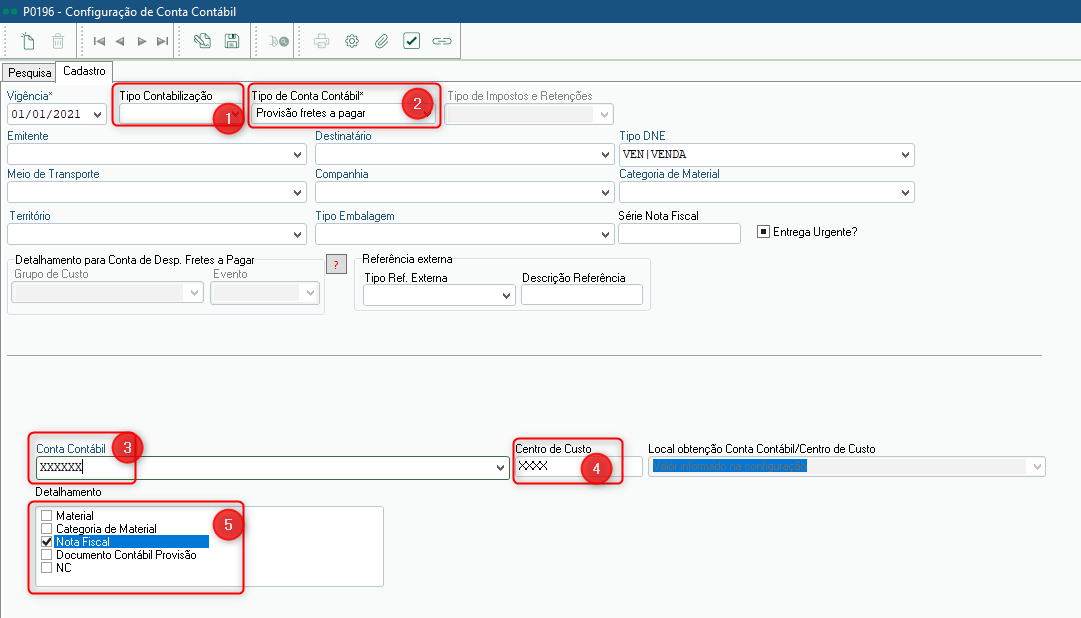The image size is (1081, 618).
Task: Open the Conta Contábil dropdown arrow
Action: (x=501, y=468)
